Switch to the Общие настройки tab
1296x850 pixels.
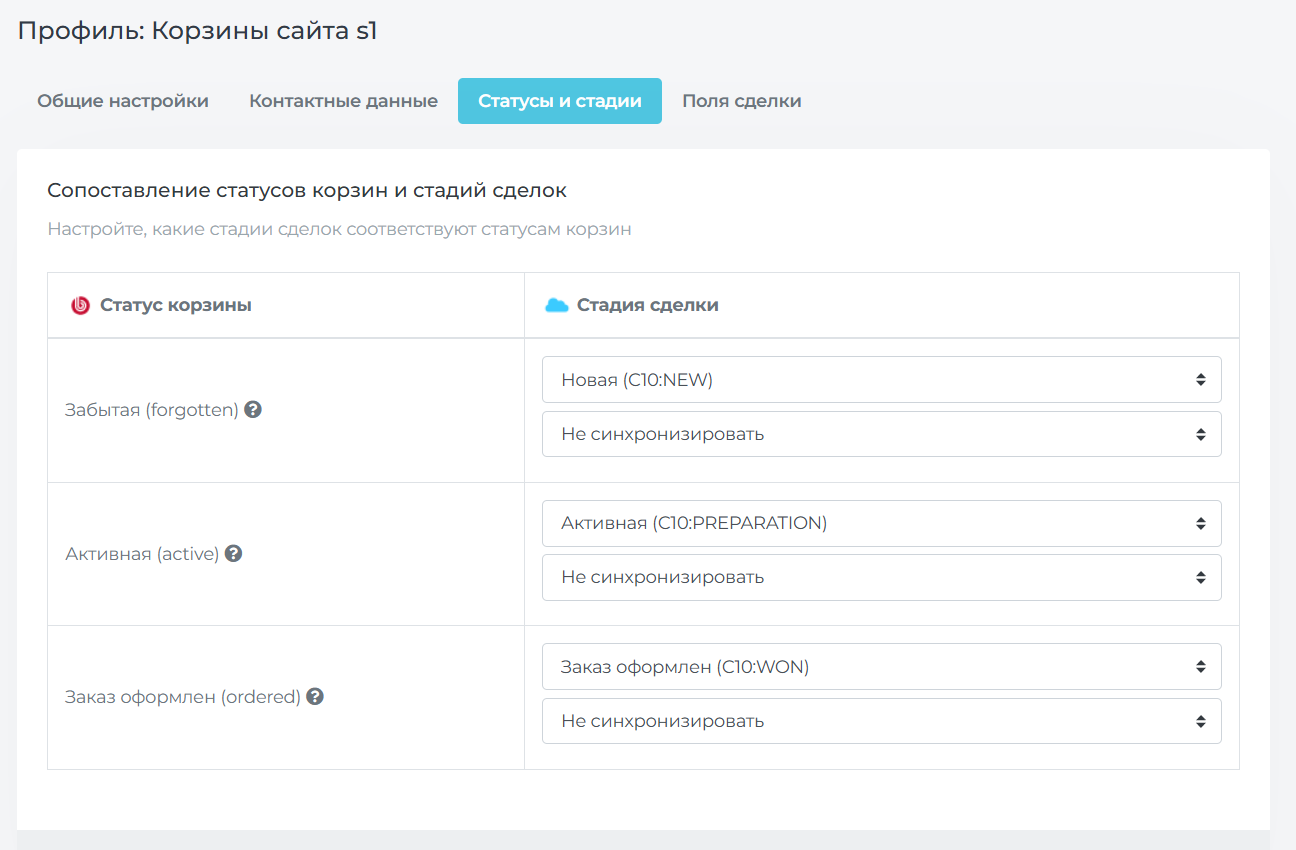123,101
